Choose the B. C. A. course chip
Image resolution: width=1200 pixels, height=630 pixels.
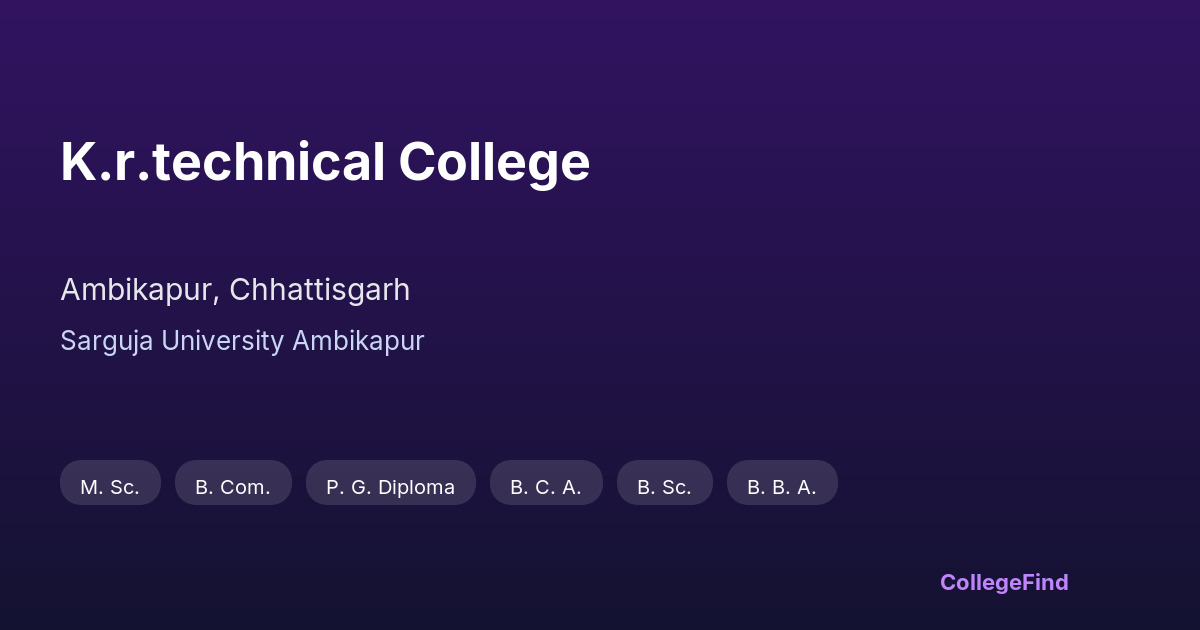click(546, 487)
